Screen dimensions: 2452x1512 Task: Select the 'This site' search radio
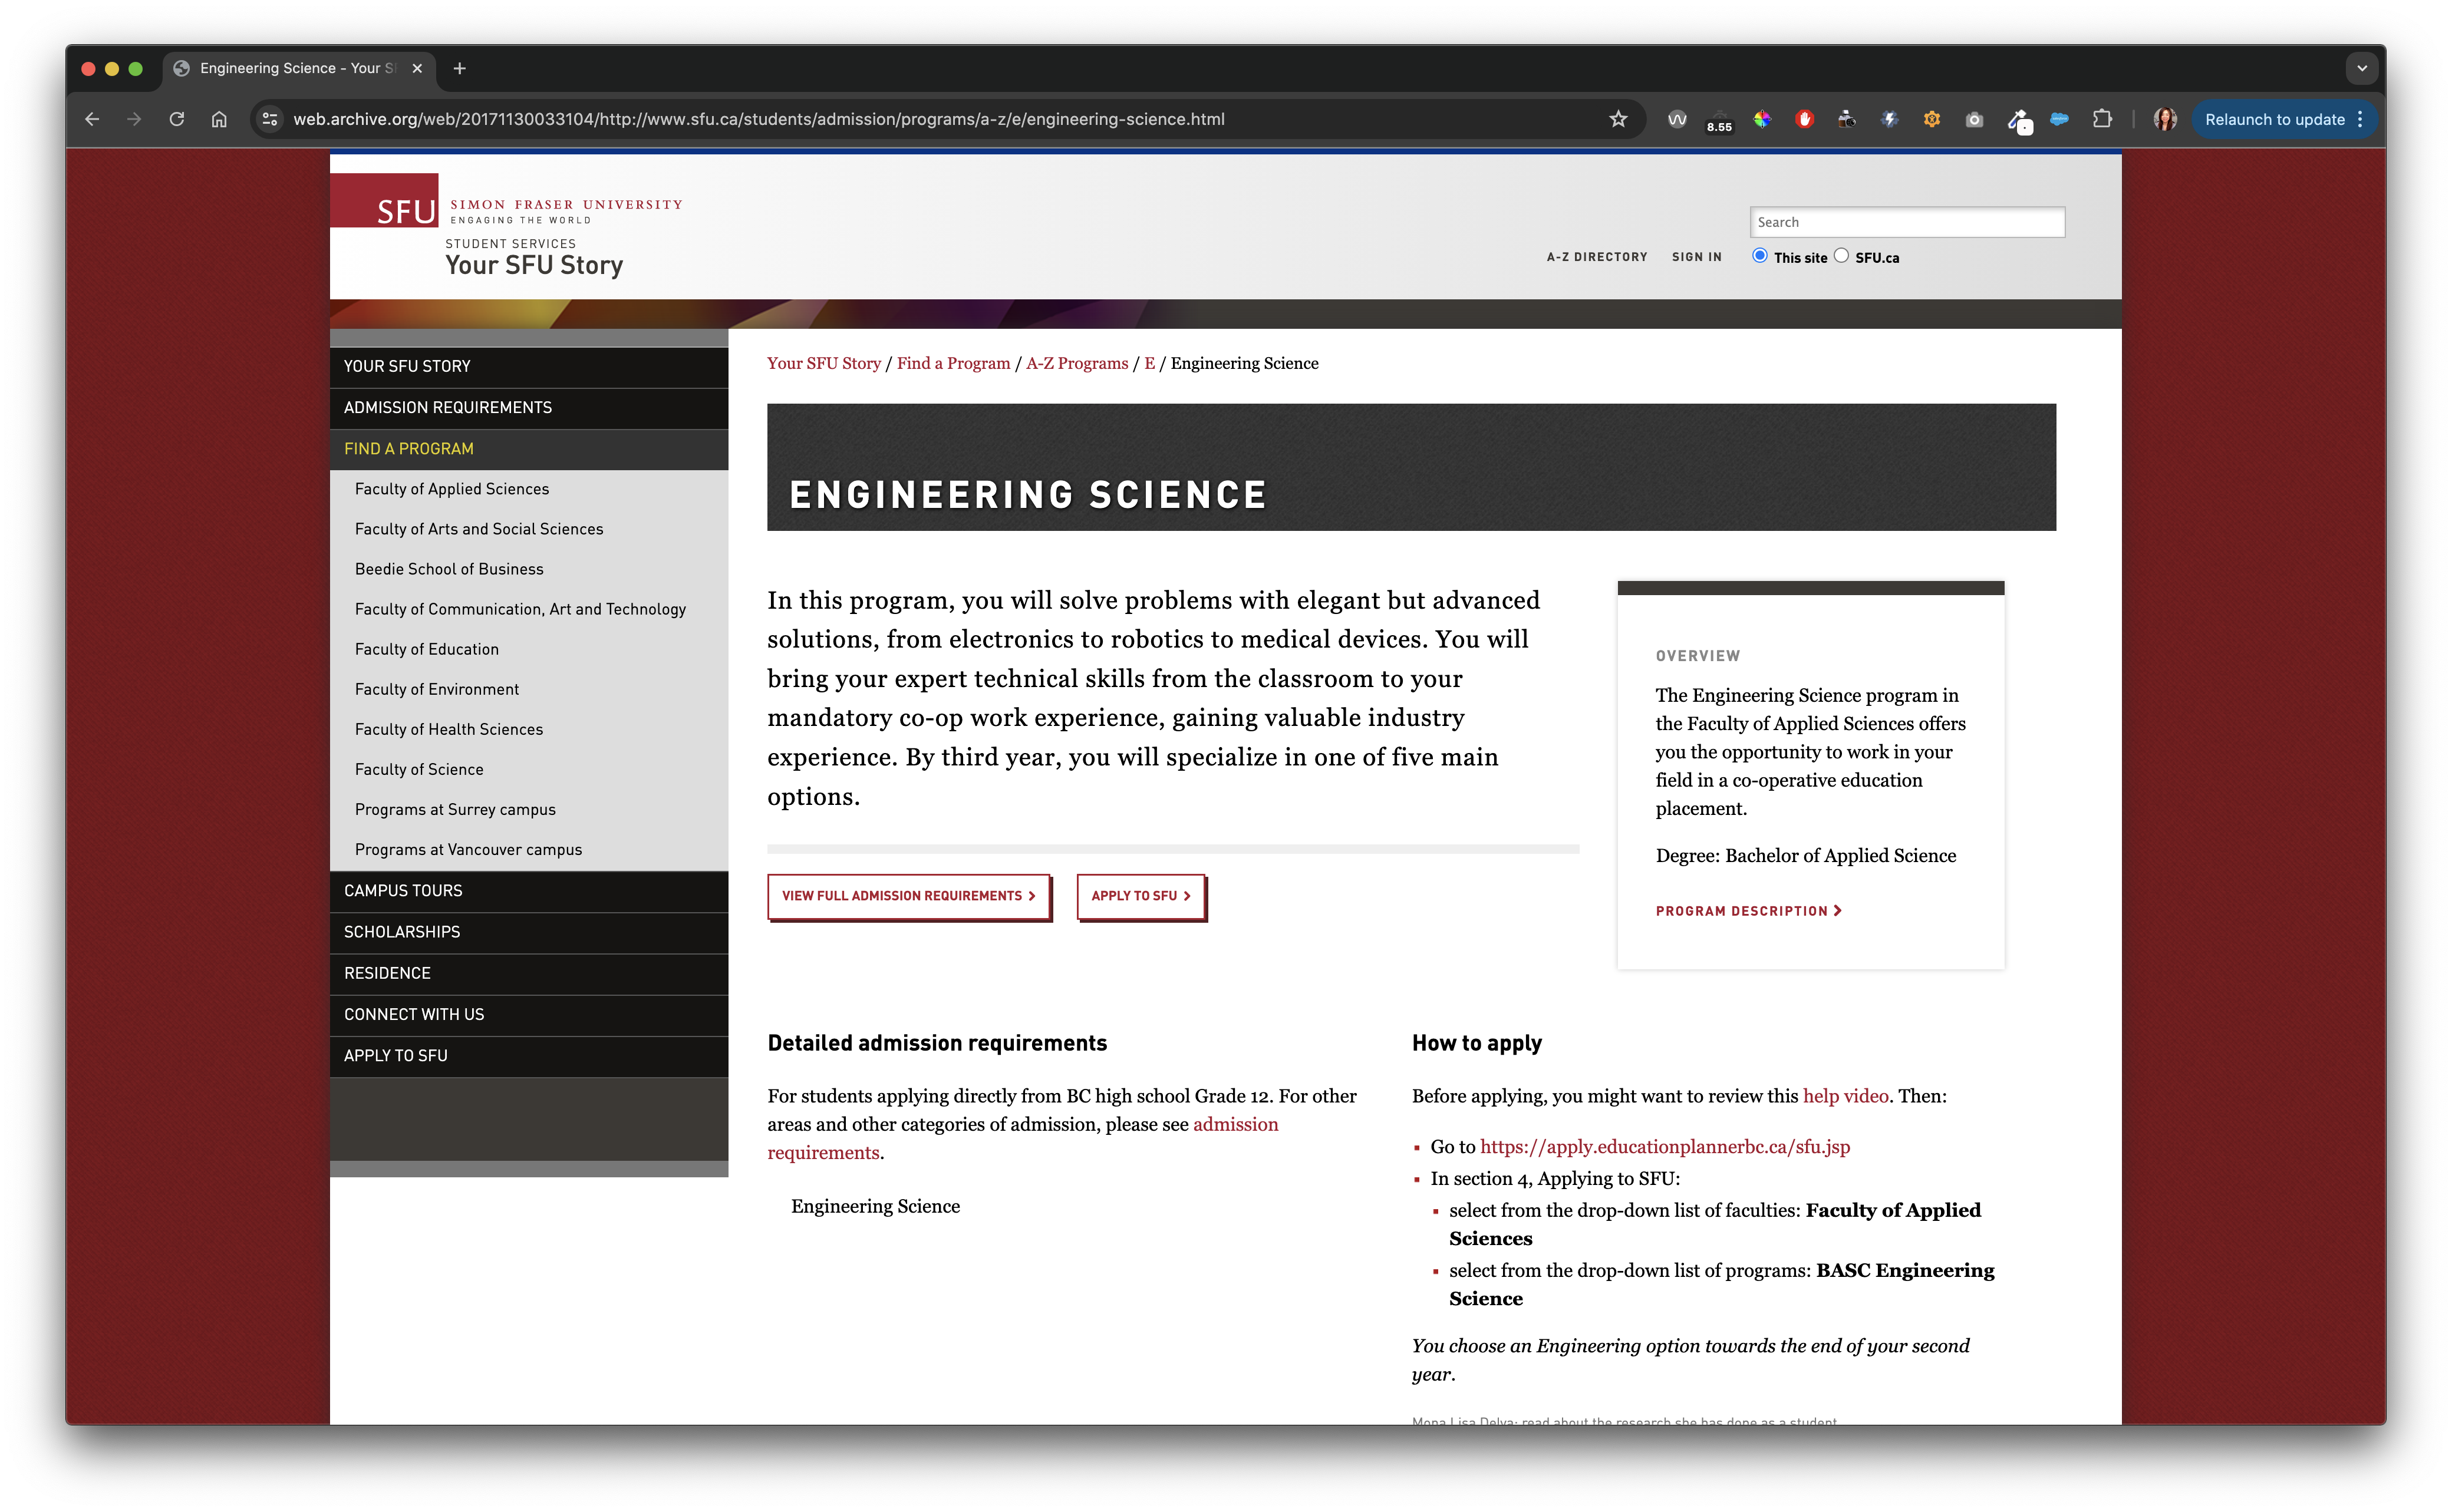point(1760,256)
